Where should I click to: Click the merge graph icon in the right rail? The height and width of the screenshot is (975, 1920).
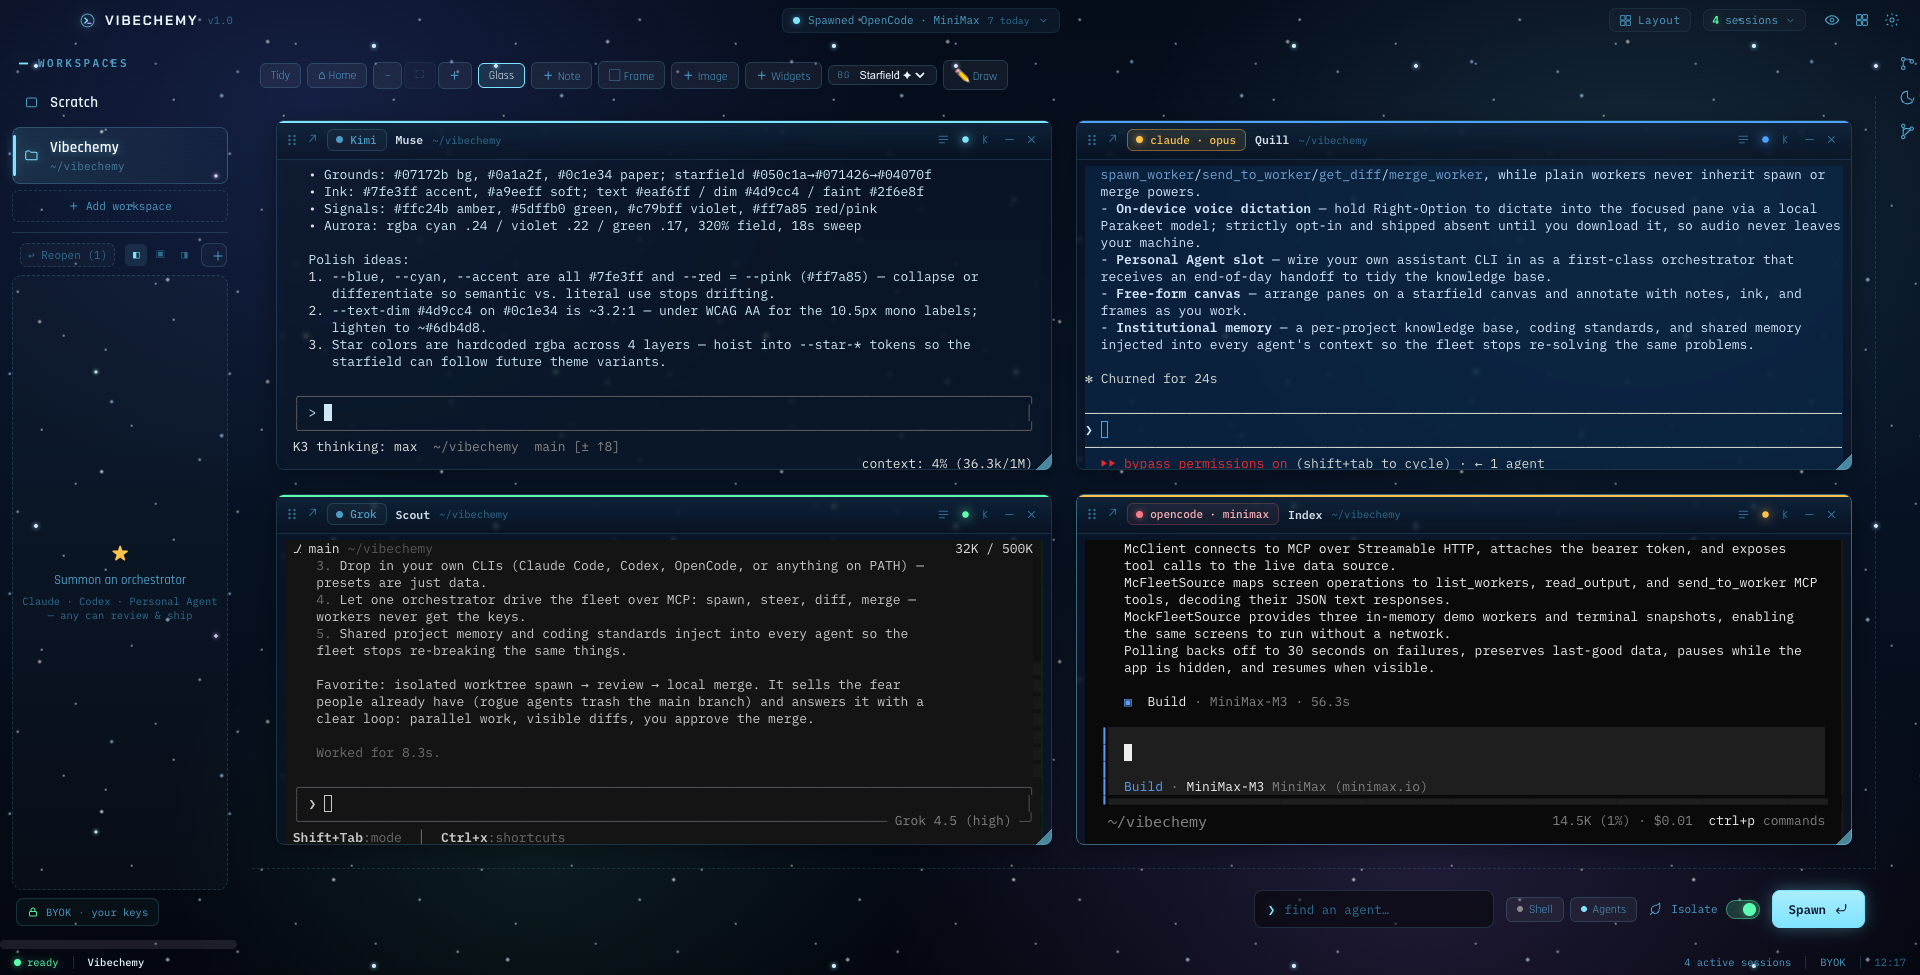point(1906,132)
